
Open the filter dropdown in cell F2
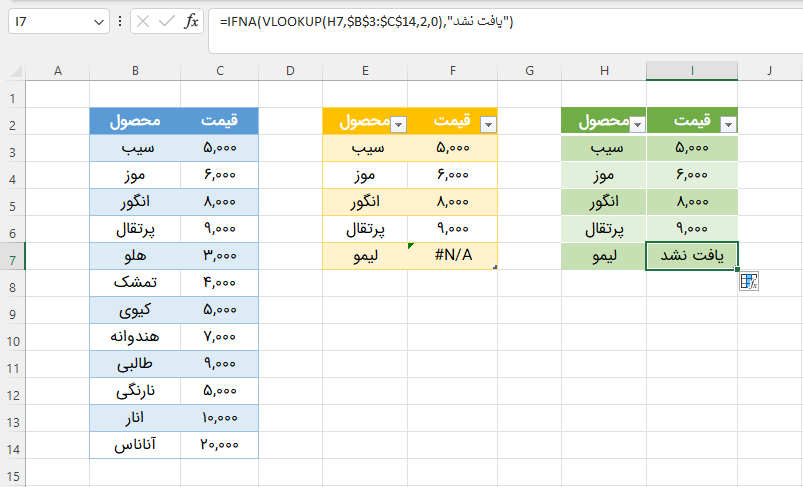click(487, 122)
